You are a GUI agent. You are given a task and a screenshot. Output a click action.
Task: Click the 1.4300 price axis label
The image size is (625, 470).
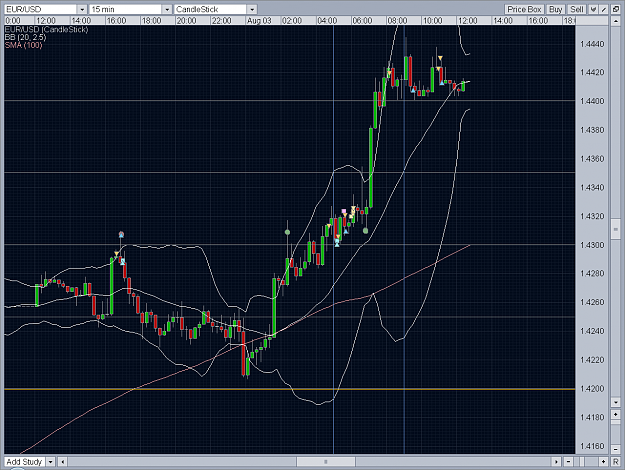coord(592,245)
